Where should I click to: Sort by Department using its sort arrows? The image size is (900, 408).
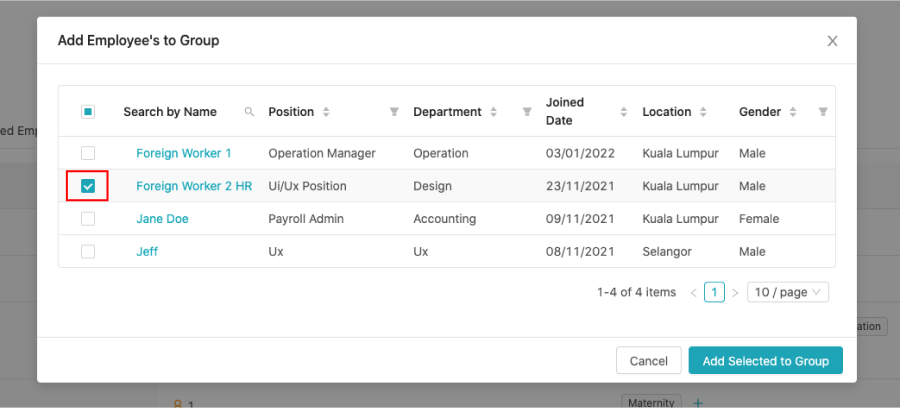tap(494, 112)
